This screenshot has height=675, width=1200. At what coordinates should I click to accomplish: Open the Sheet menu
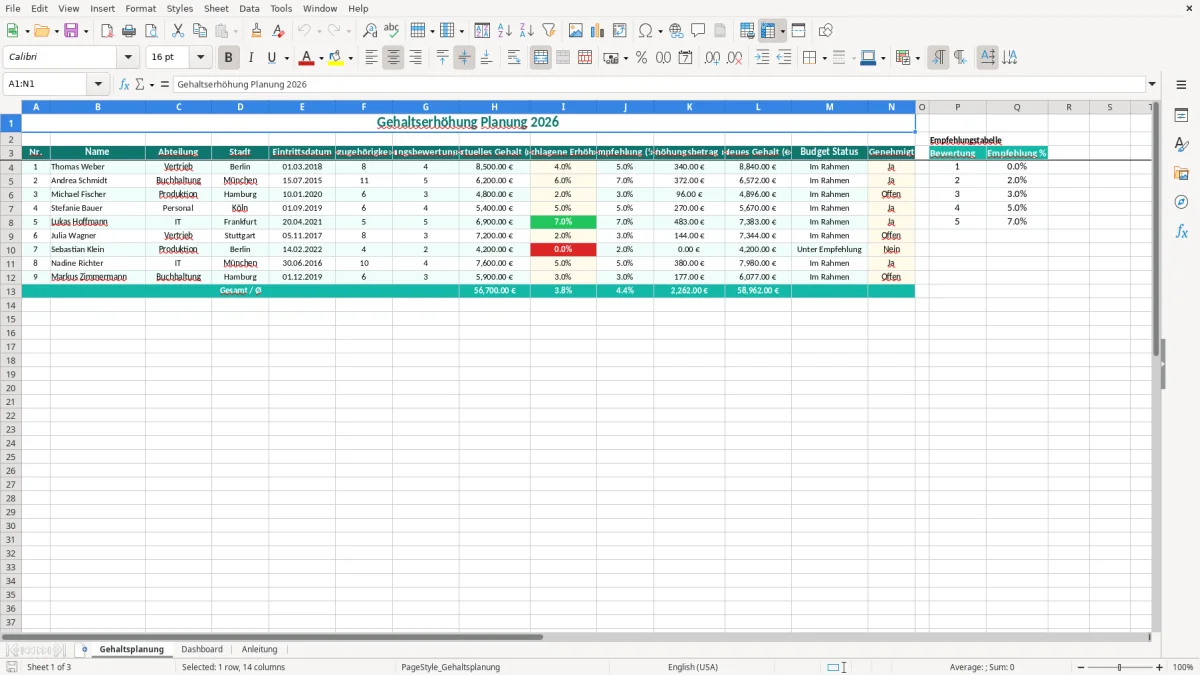216,8
